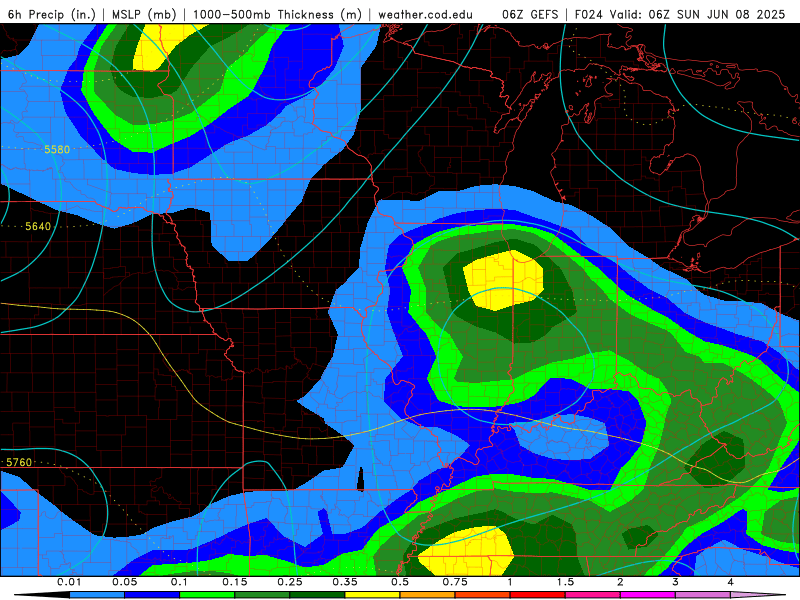Click the '6h Precip (in.)' header text

point(52,15)
